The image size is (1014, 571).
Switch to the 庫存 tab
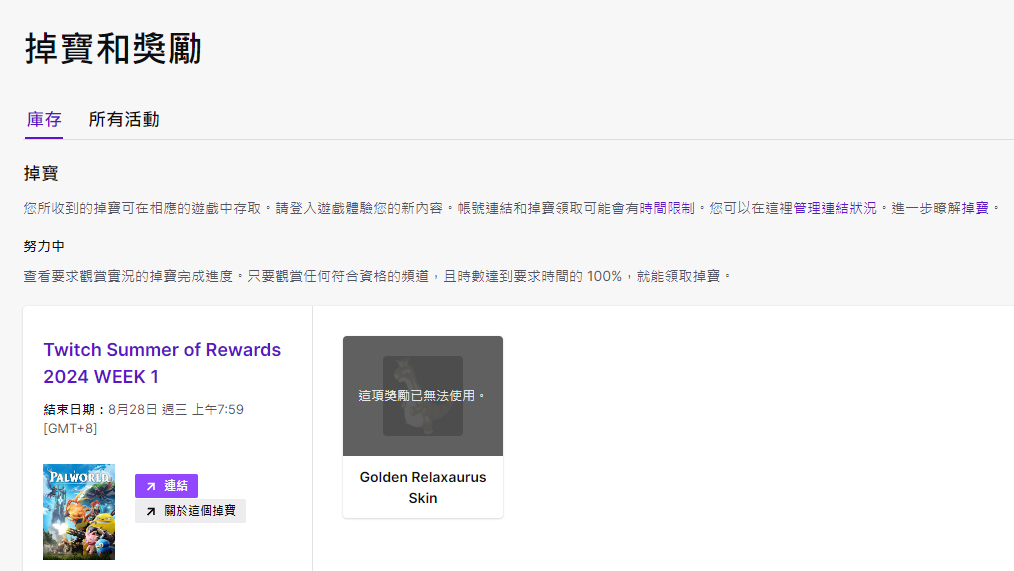coord(44,120)
